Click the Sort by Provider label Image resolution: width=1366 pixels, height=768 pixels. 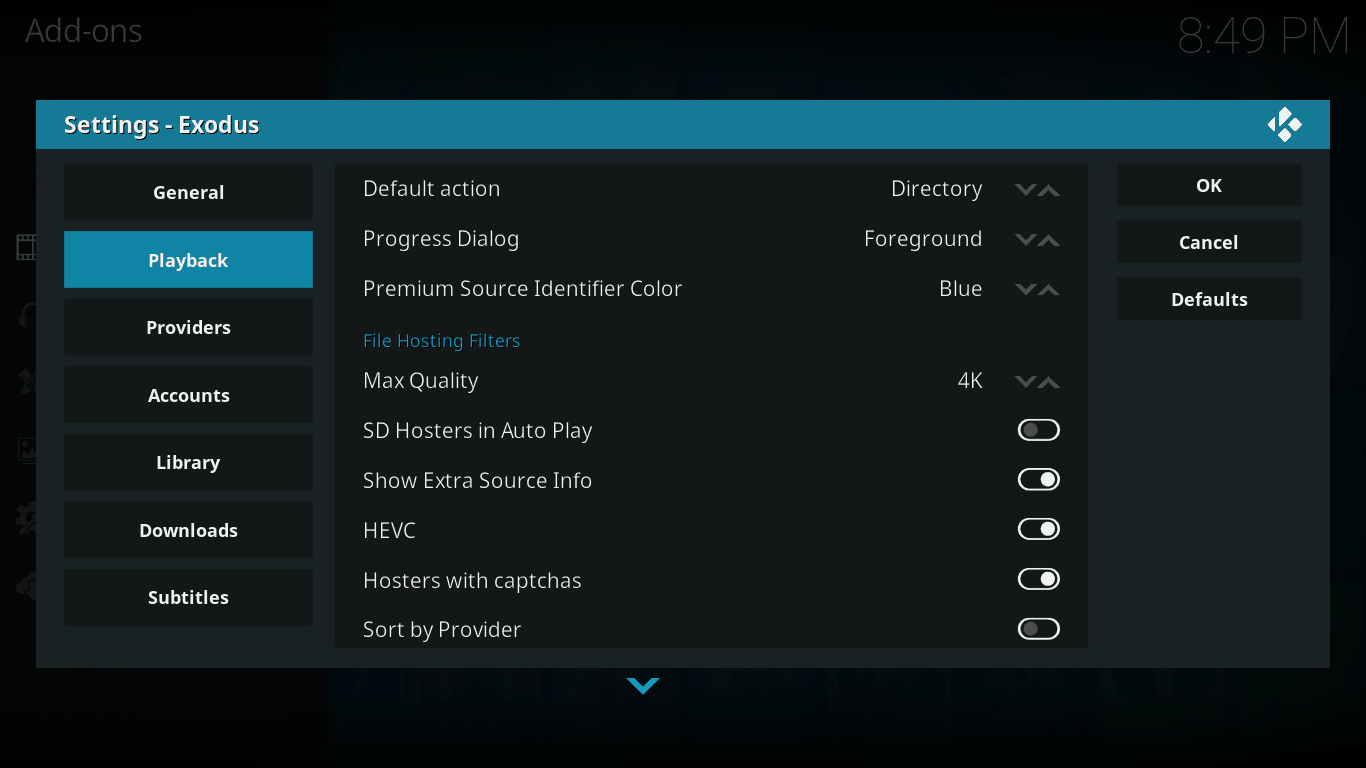coord(442,630)
